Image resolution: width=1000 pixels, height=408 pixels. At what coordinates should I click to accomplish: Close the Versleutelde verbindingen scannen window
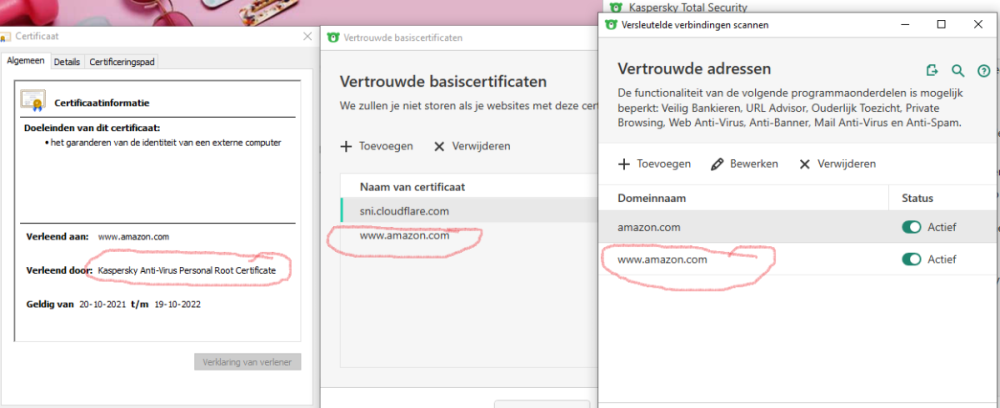(x=978, y=25)
